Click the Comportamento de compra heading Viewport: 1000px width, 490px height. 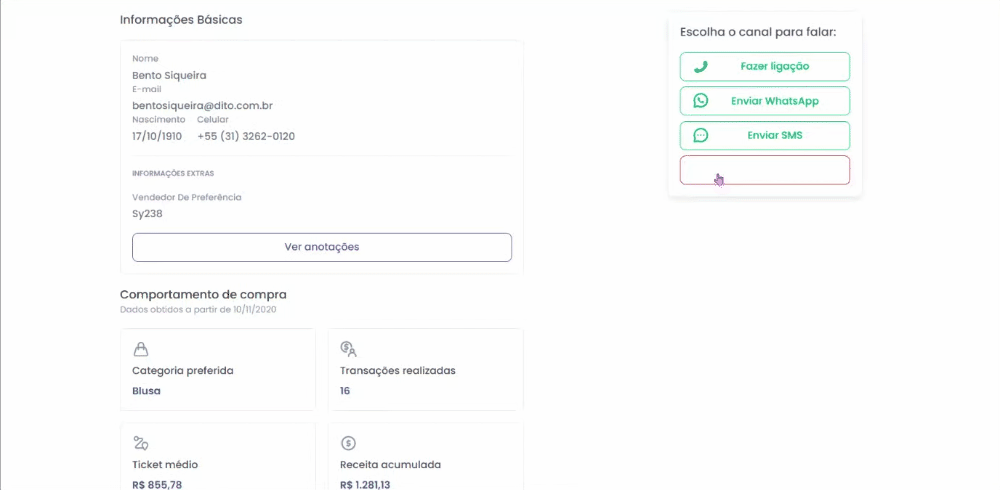tap(203, 295)
